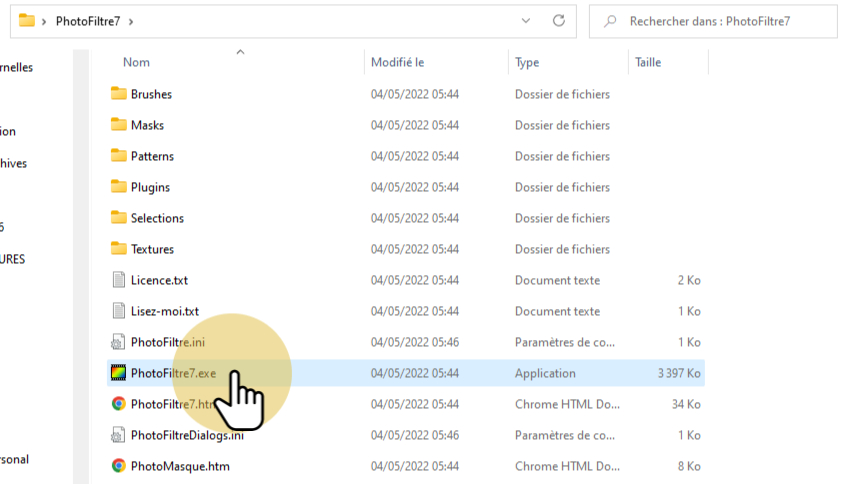This screenshot has width=842, height=484.
Task: Select the Selections folder name
Action: click(x=157, y=218)
